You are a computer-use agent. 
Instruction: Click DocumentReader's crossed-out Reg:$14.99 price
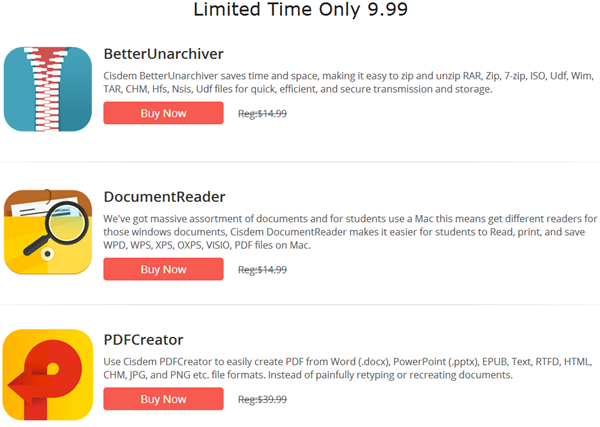point(262,269)
